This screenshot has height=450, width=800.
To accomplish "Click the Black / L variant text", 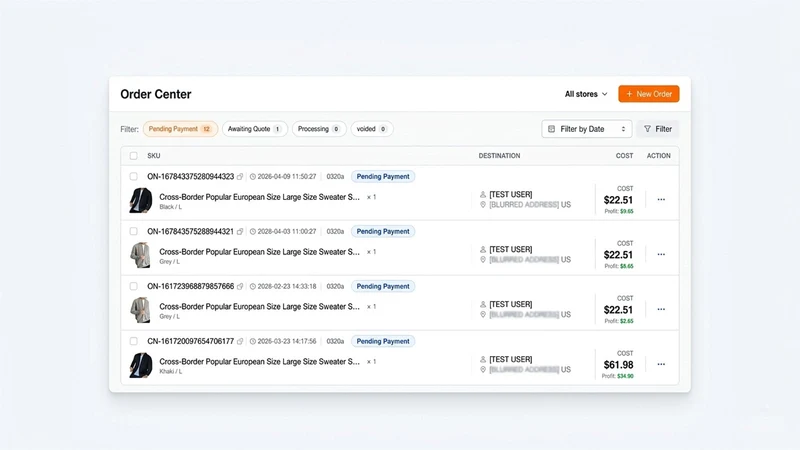I will tap(170, 207).
